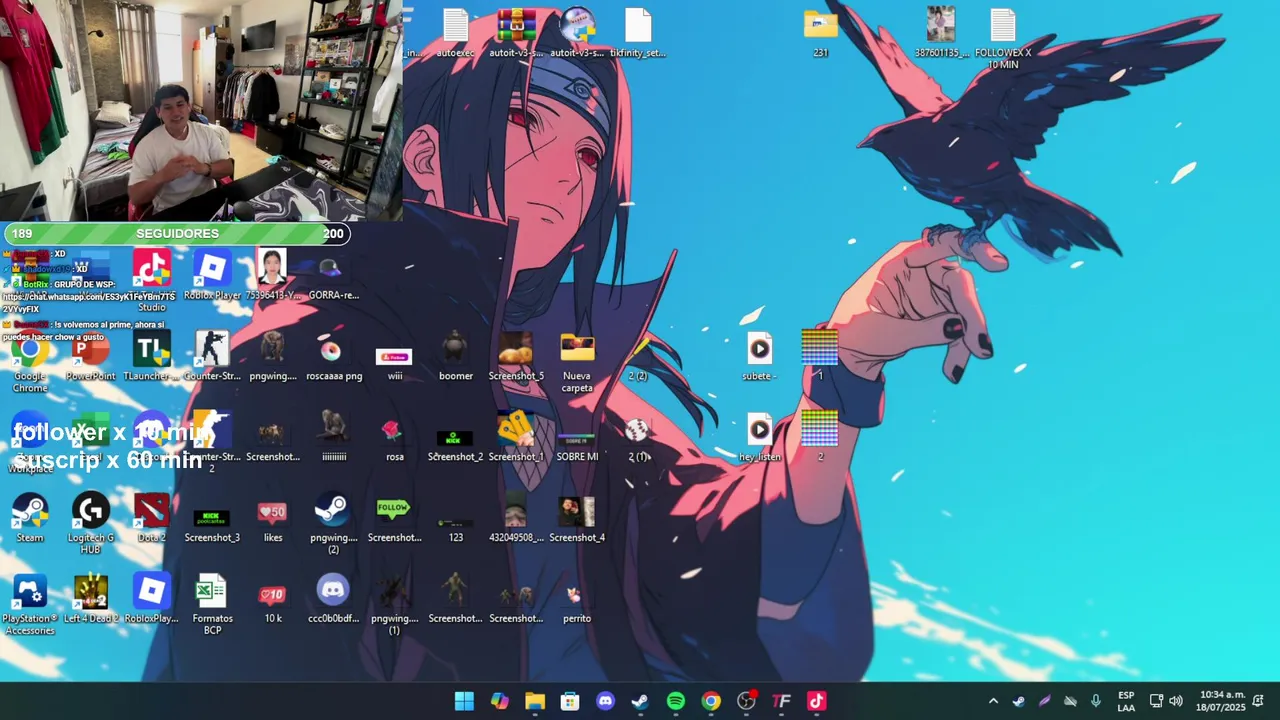Open Copilot from the taskbar

(x=500, y=701)
